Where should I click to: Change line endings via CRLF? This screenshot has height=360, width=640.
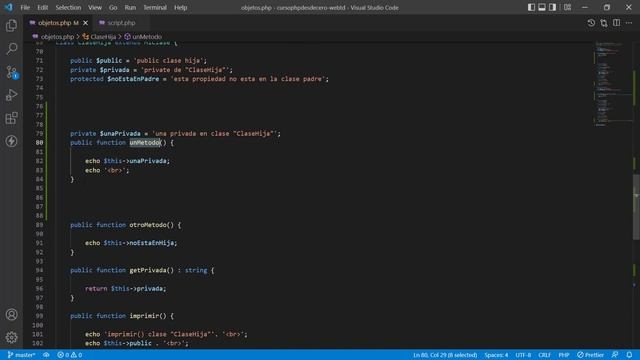[x=544, y=355]
